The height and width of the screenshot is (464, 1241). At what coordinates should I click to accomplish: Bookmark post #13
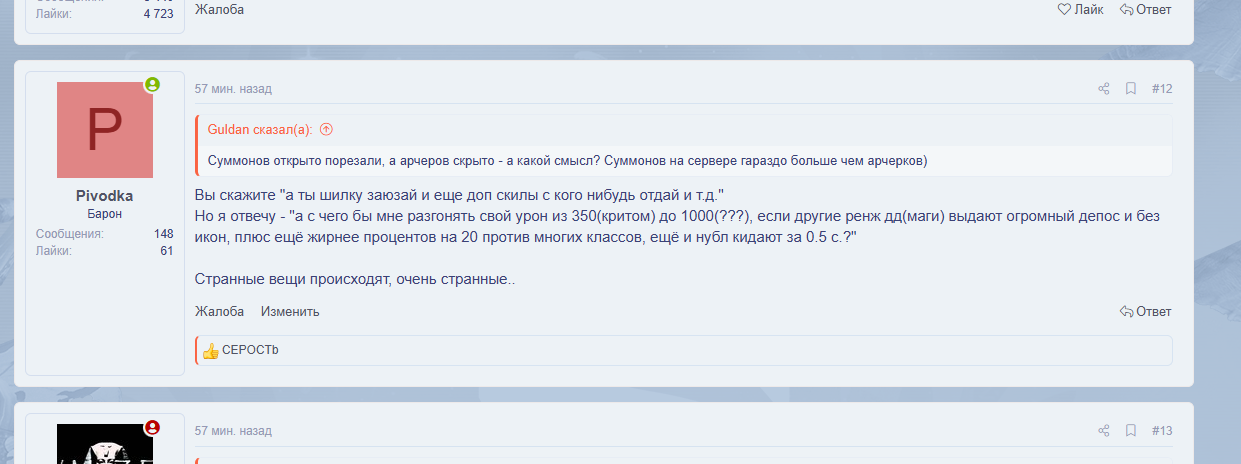[1131, 431]
